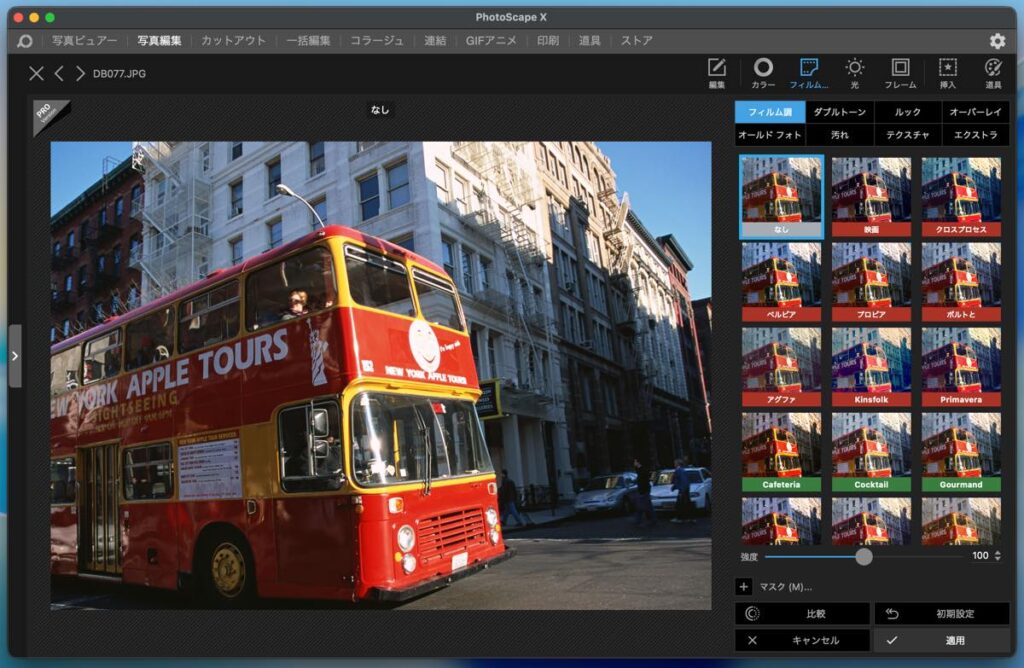Go to next photo arrow

[80, 74]
